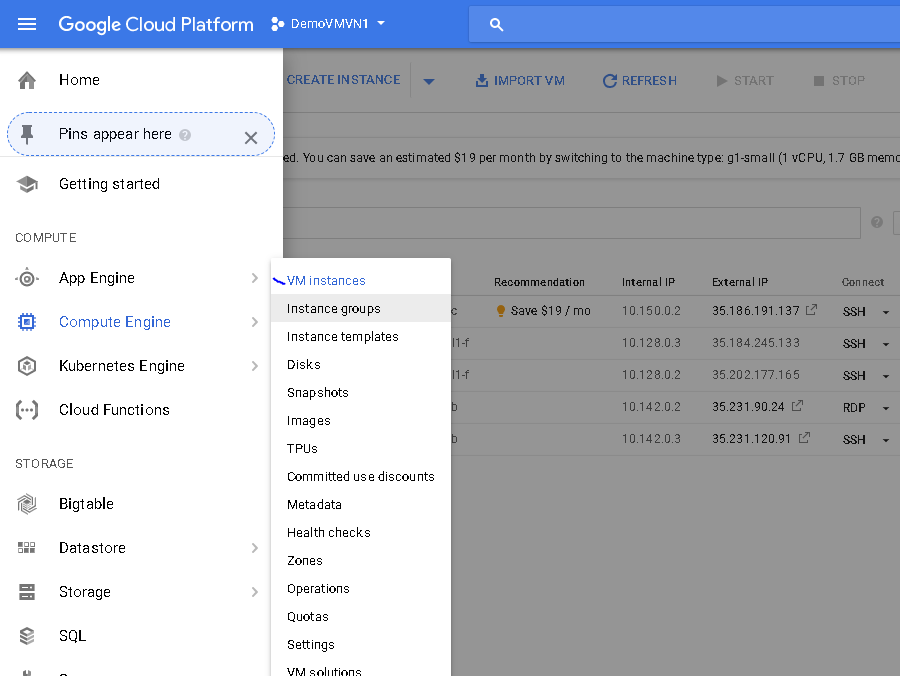Viewport: 900px width, 676px height.
Task: Expand the CREATE INSTANCE dropdown arrow
Action: (430, 80)
